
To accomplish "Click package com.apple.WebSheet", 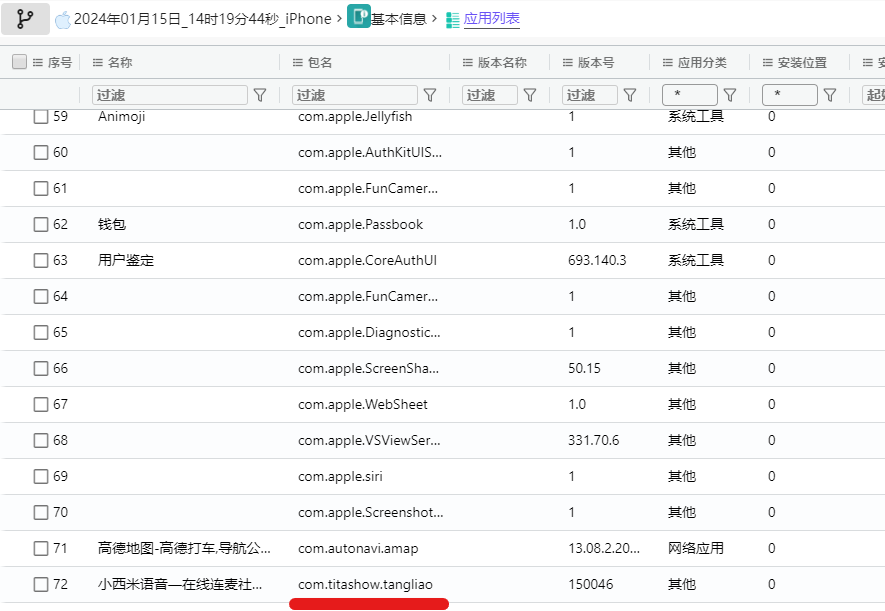I will [x=363, y=405].
